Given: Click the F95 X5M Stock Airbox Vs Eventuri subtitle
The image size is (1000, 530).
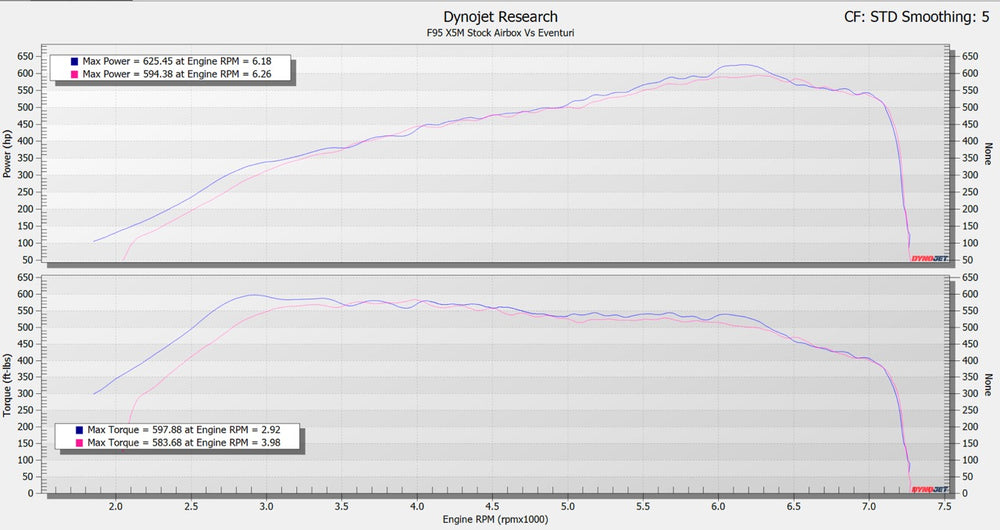Looking at the screenshot, I should coord(501,33).
